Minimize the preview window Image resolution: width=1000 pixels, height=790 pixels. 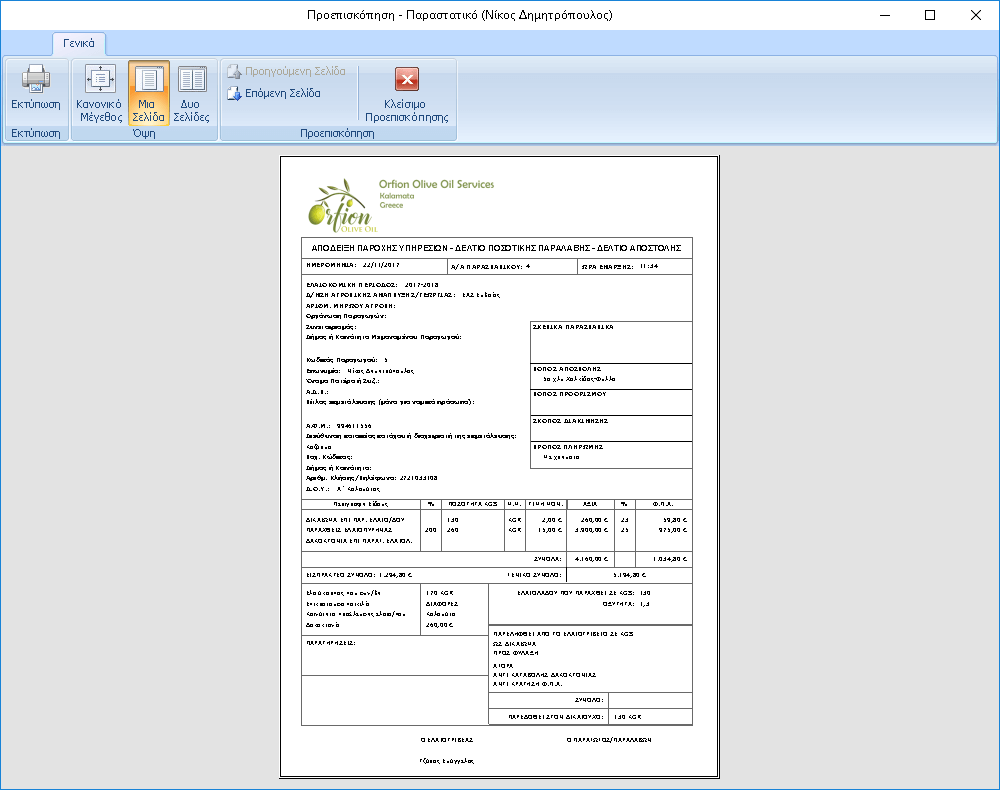point(884,15)
